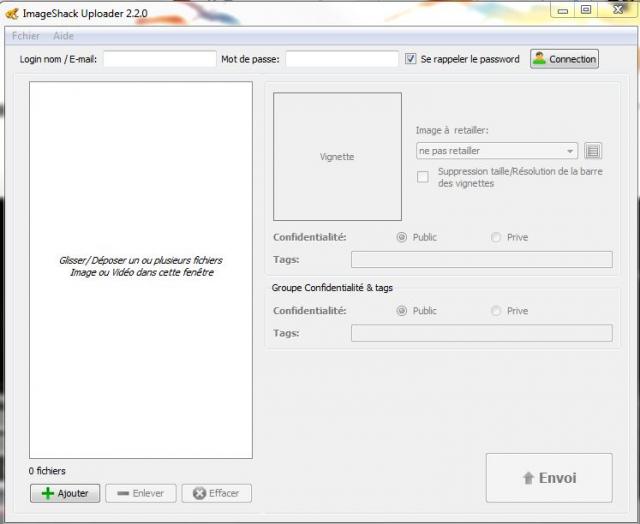Click the file drop area with Glisser/Déposer text

pyautogui.click(x=141, y=270)
